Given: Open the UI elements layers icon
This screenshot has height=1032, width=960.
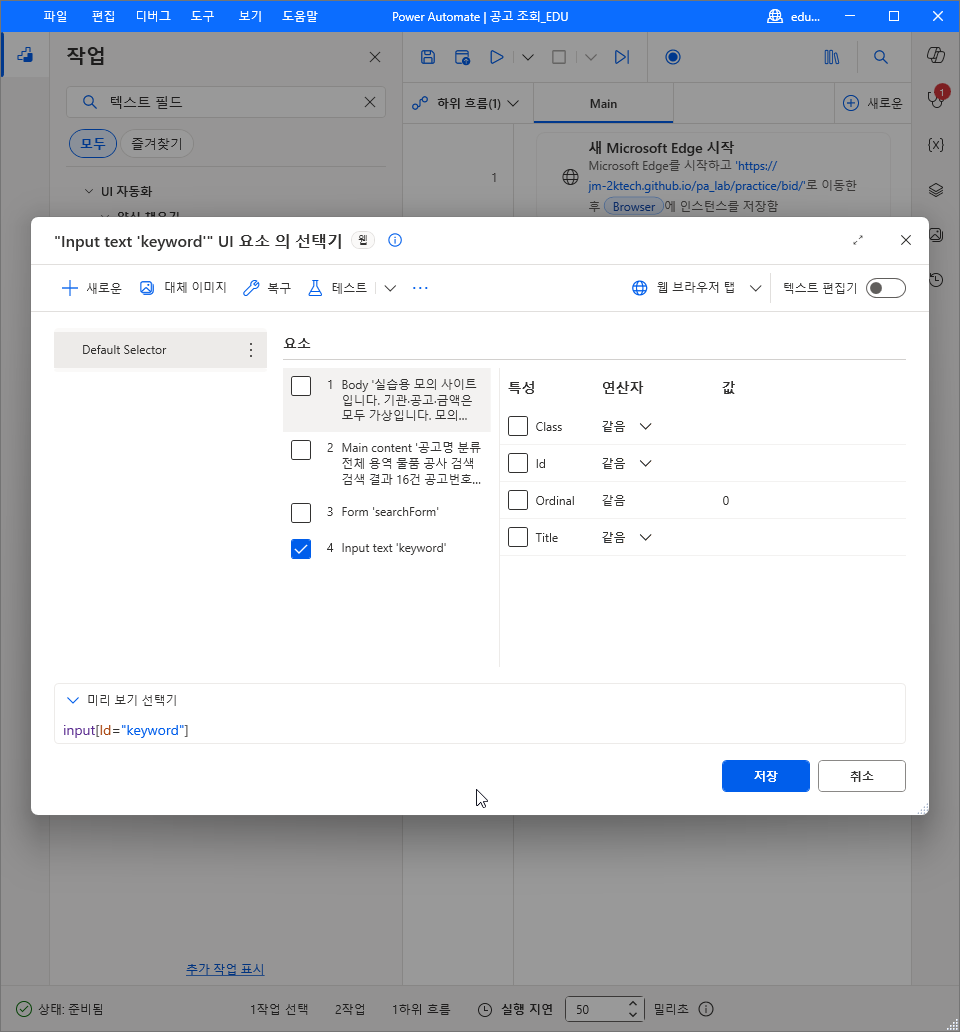Looking at the screenshot, I should point(936,190).
